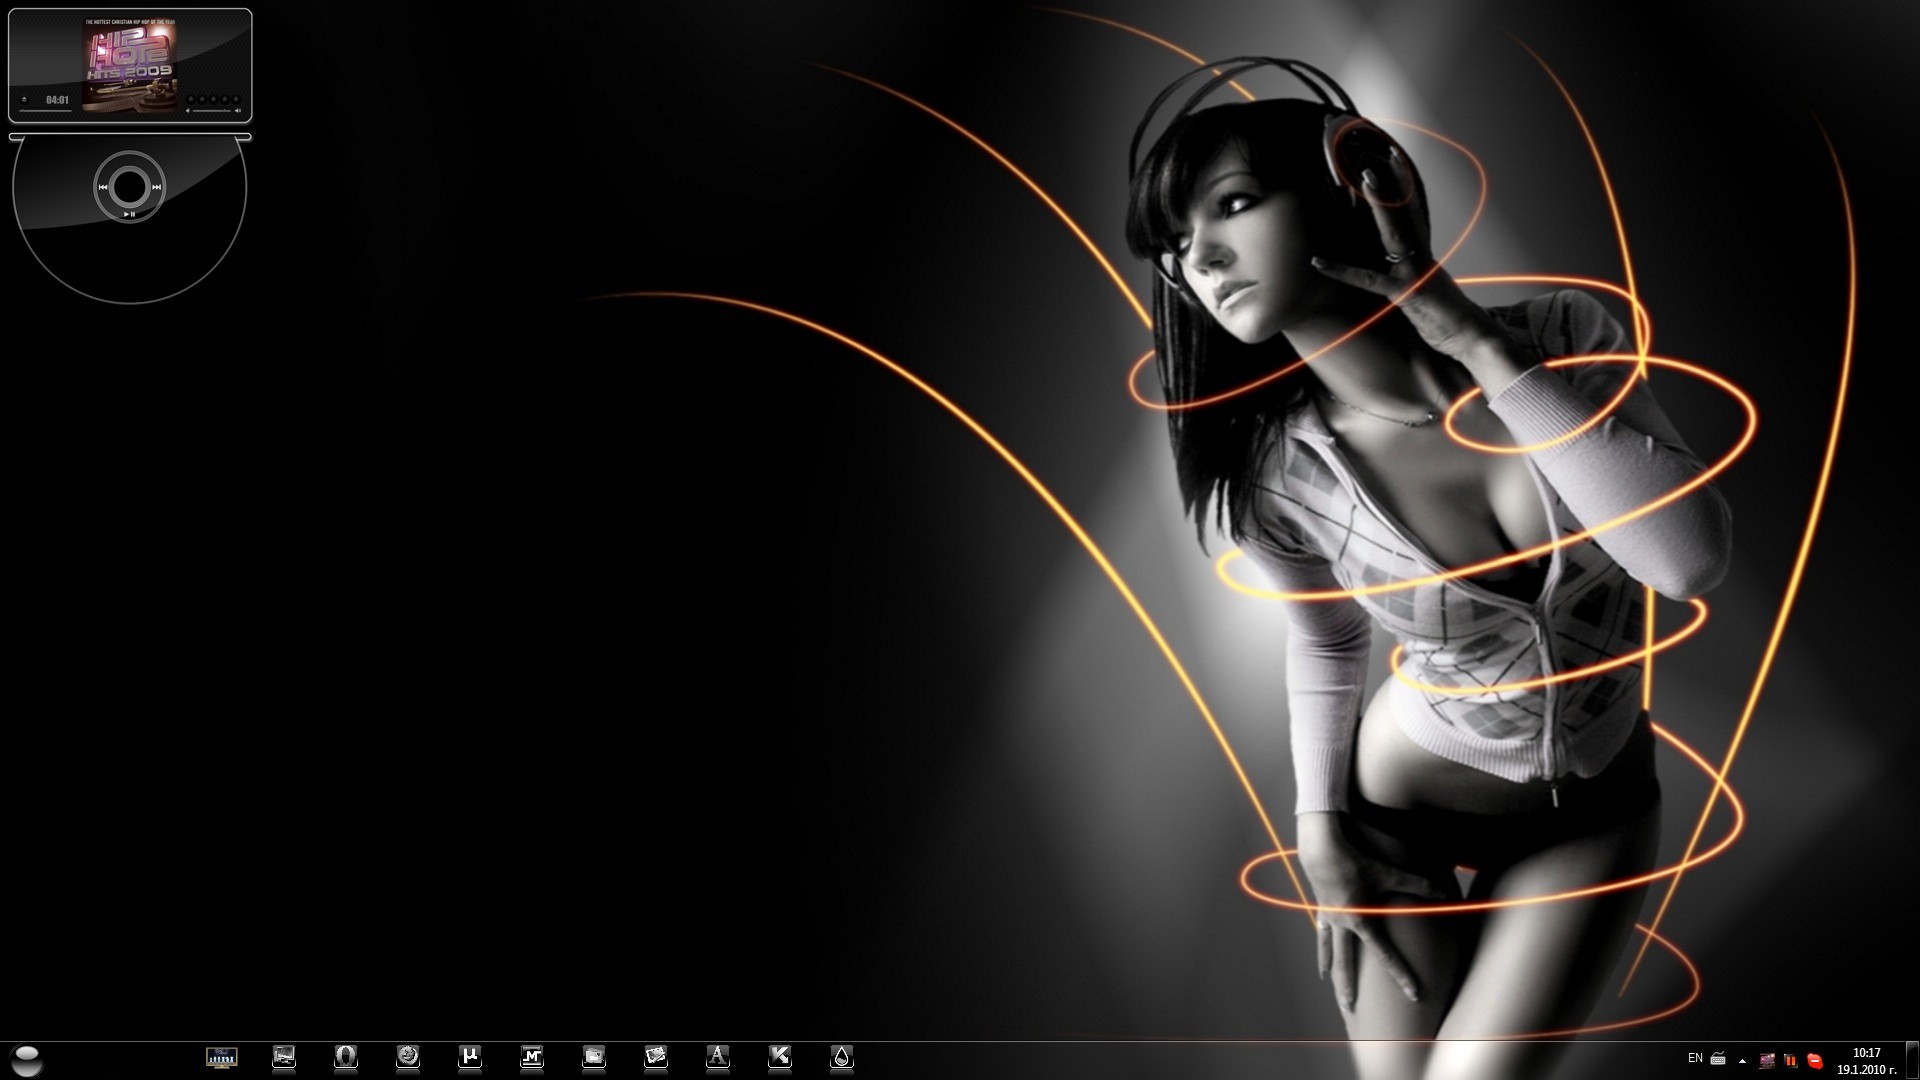
Task: Click the Skype do-not-disturb tray icon
Action: [x=1815, y=1061]
